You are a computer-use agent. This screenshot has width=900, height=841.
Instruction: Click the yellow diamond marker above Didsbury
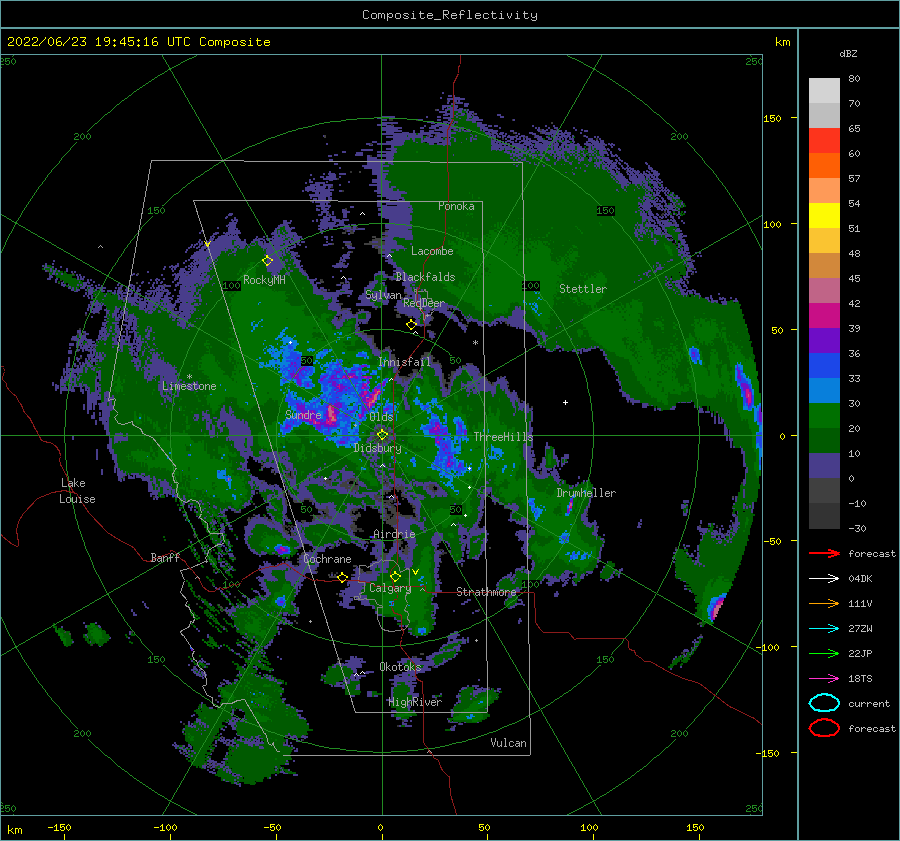[382, 435]
